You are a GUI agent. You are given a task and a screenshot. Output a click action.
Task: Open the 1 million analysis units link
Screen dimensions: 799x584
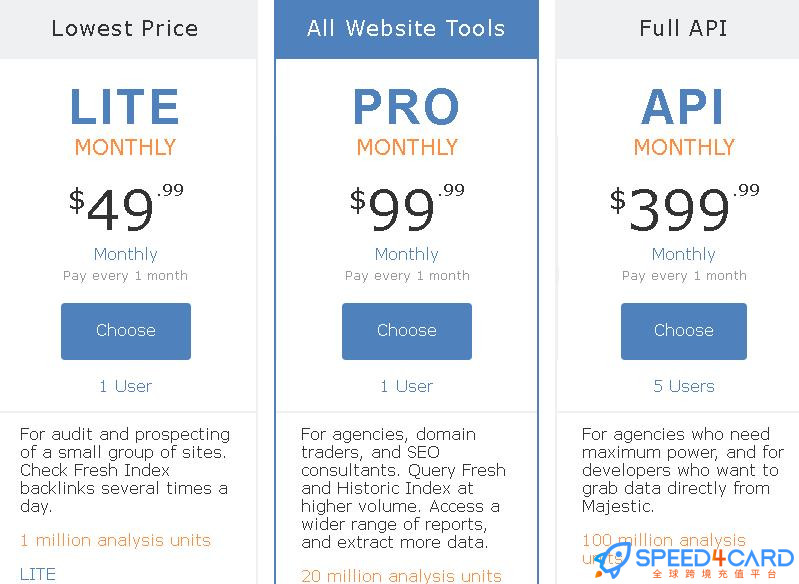pyautogui.click(x=115, y=540)
